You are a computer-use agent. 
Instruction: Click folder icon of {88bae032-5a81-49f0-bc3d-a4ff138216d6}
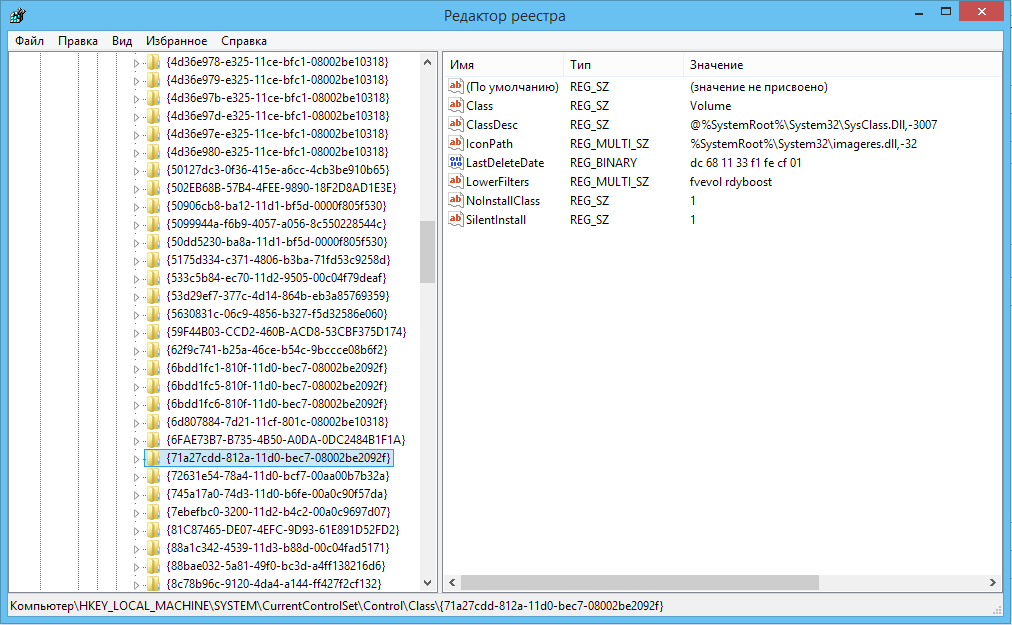tap(153, 566)
